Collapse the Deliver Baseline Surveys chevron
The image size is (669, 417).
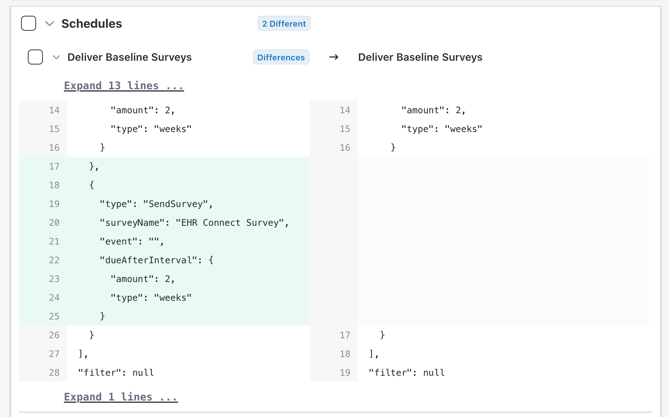tap(56, 57)
